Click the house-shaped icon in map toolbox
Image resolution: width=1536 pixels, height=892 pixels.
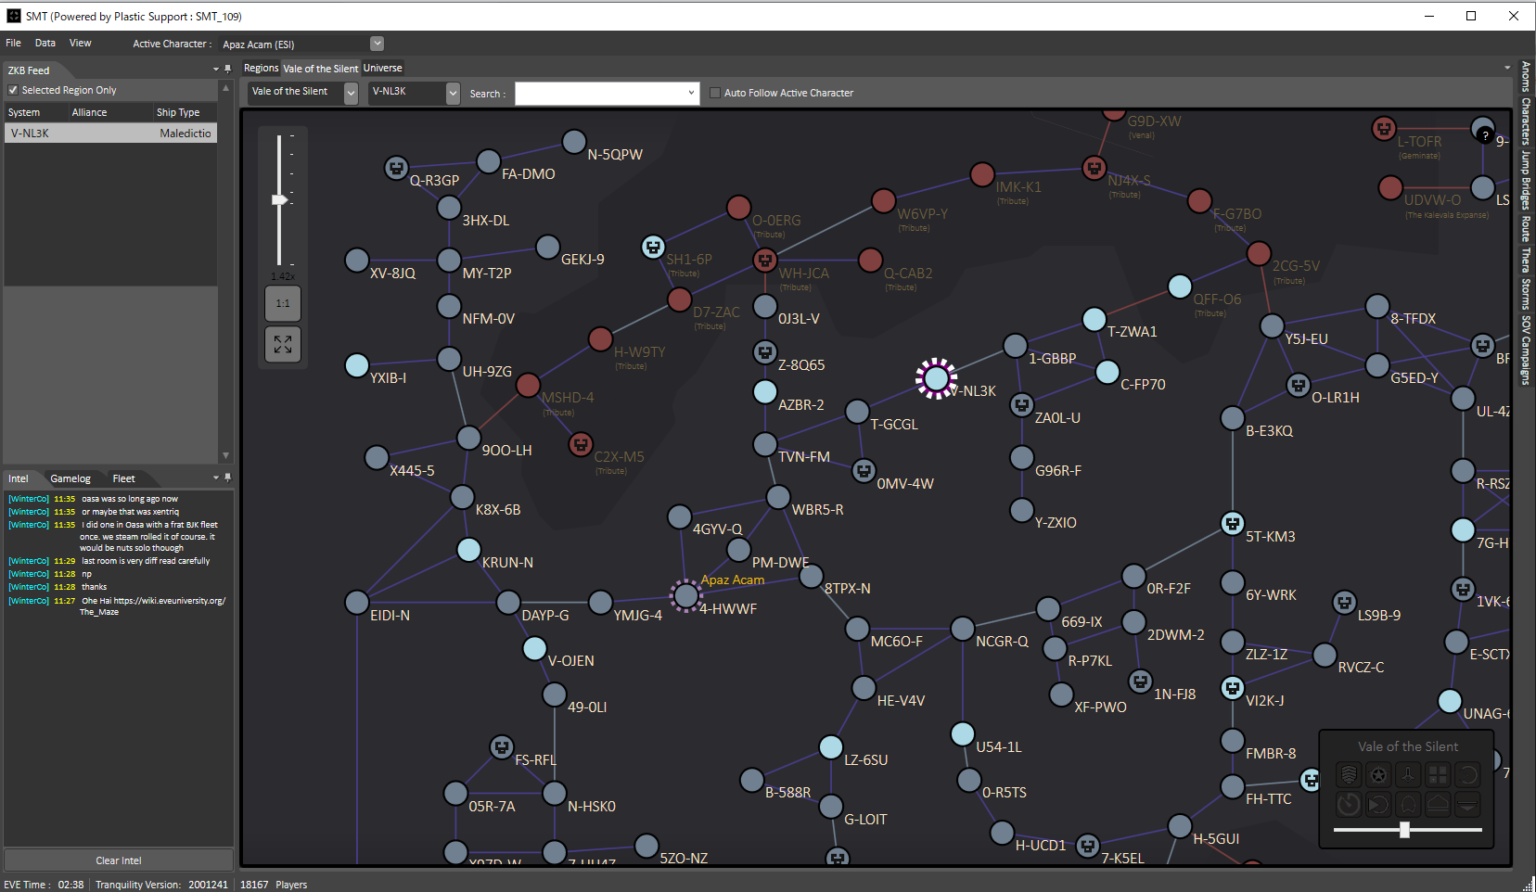(1437, 804)
